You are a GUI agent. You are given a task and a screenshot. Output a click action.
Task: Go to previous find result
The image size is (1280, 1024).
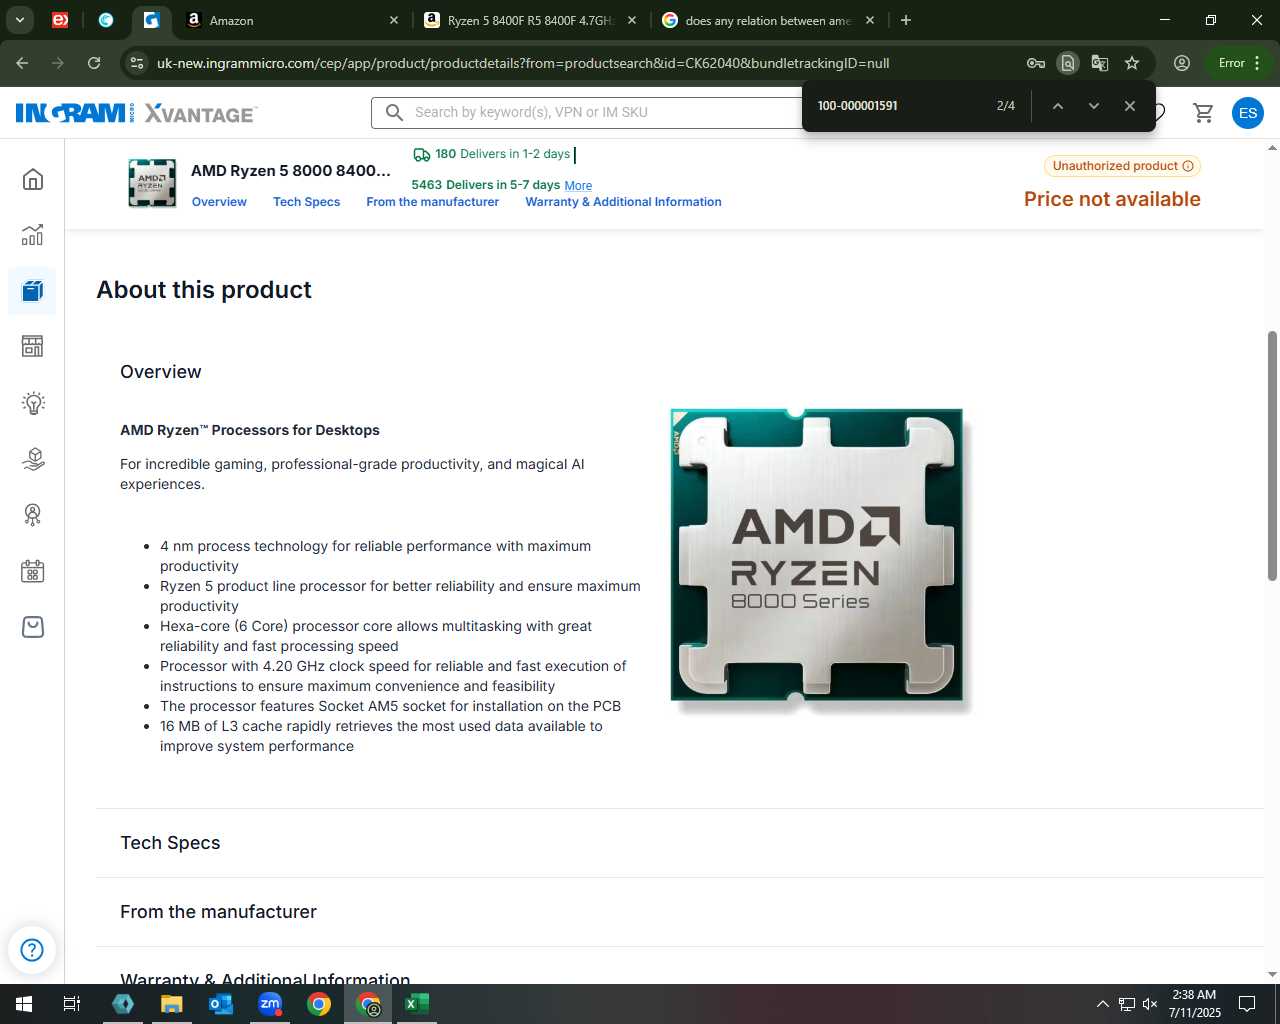(1057, 106)
